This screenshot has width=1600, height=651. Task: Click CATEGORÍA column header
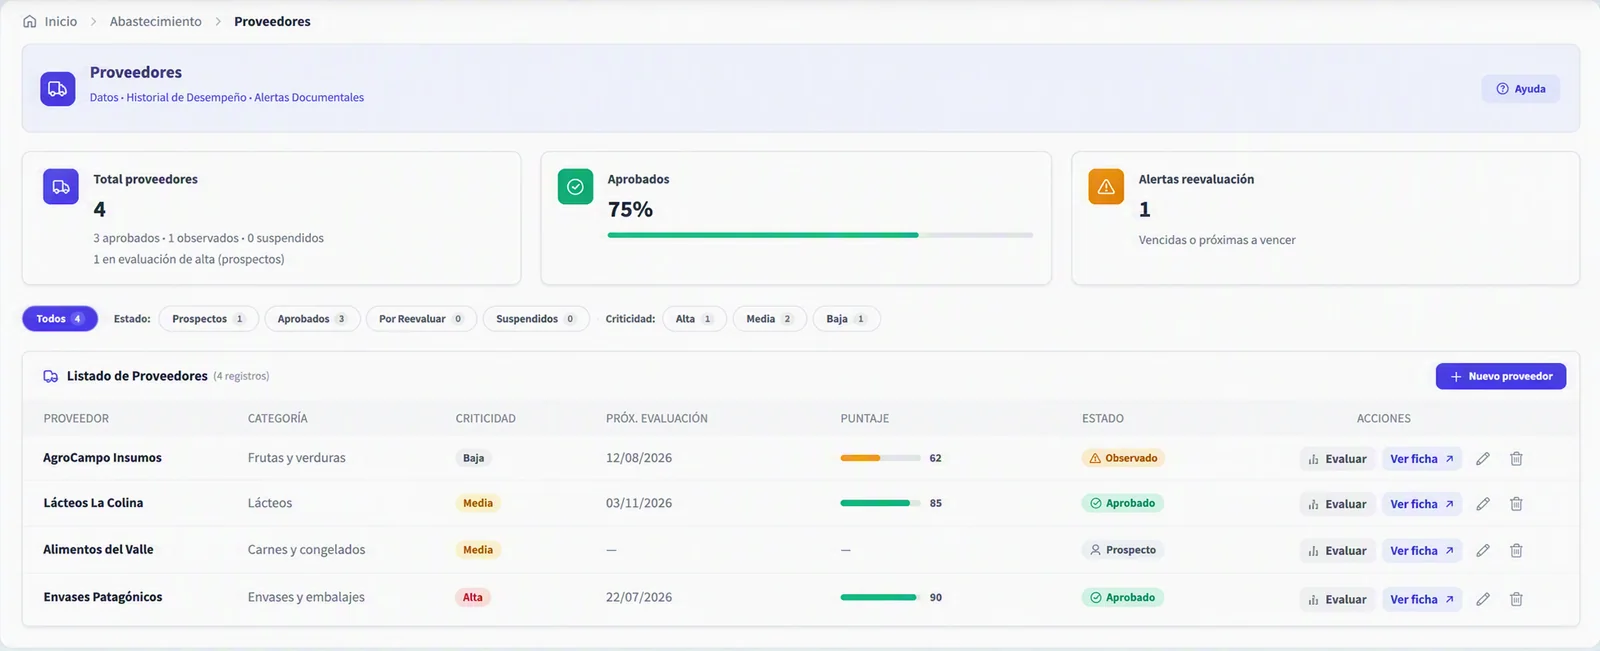tap(278, 418)
